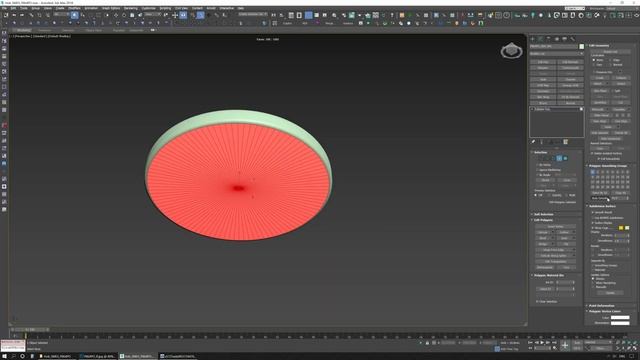Open the Customize menu
The height and width of the screenshot is (360, 640).
(x=149, y=8)
